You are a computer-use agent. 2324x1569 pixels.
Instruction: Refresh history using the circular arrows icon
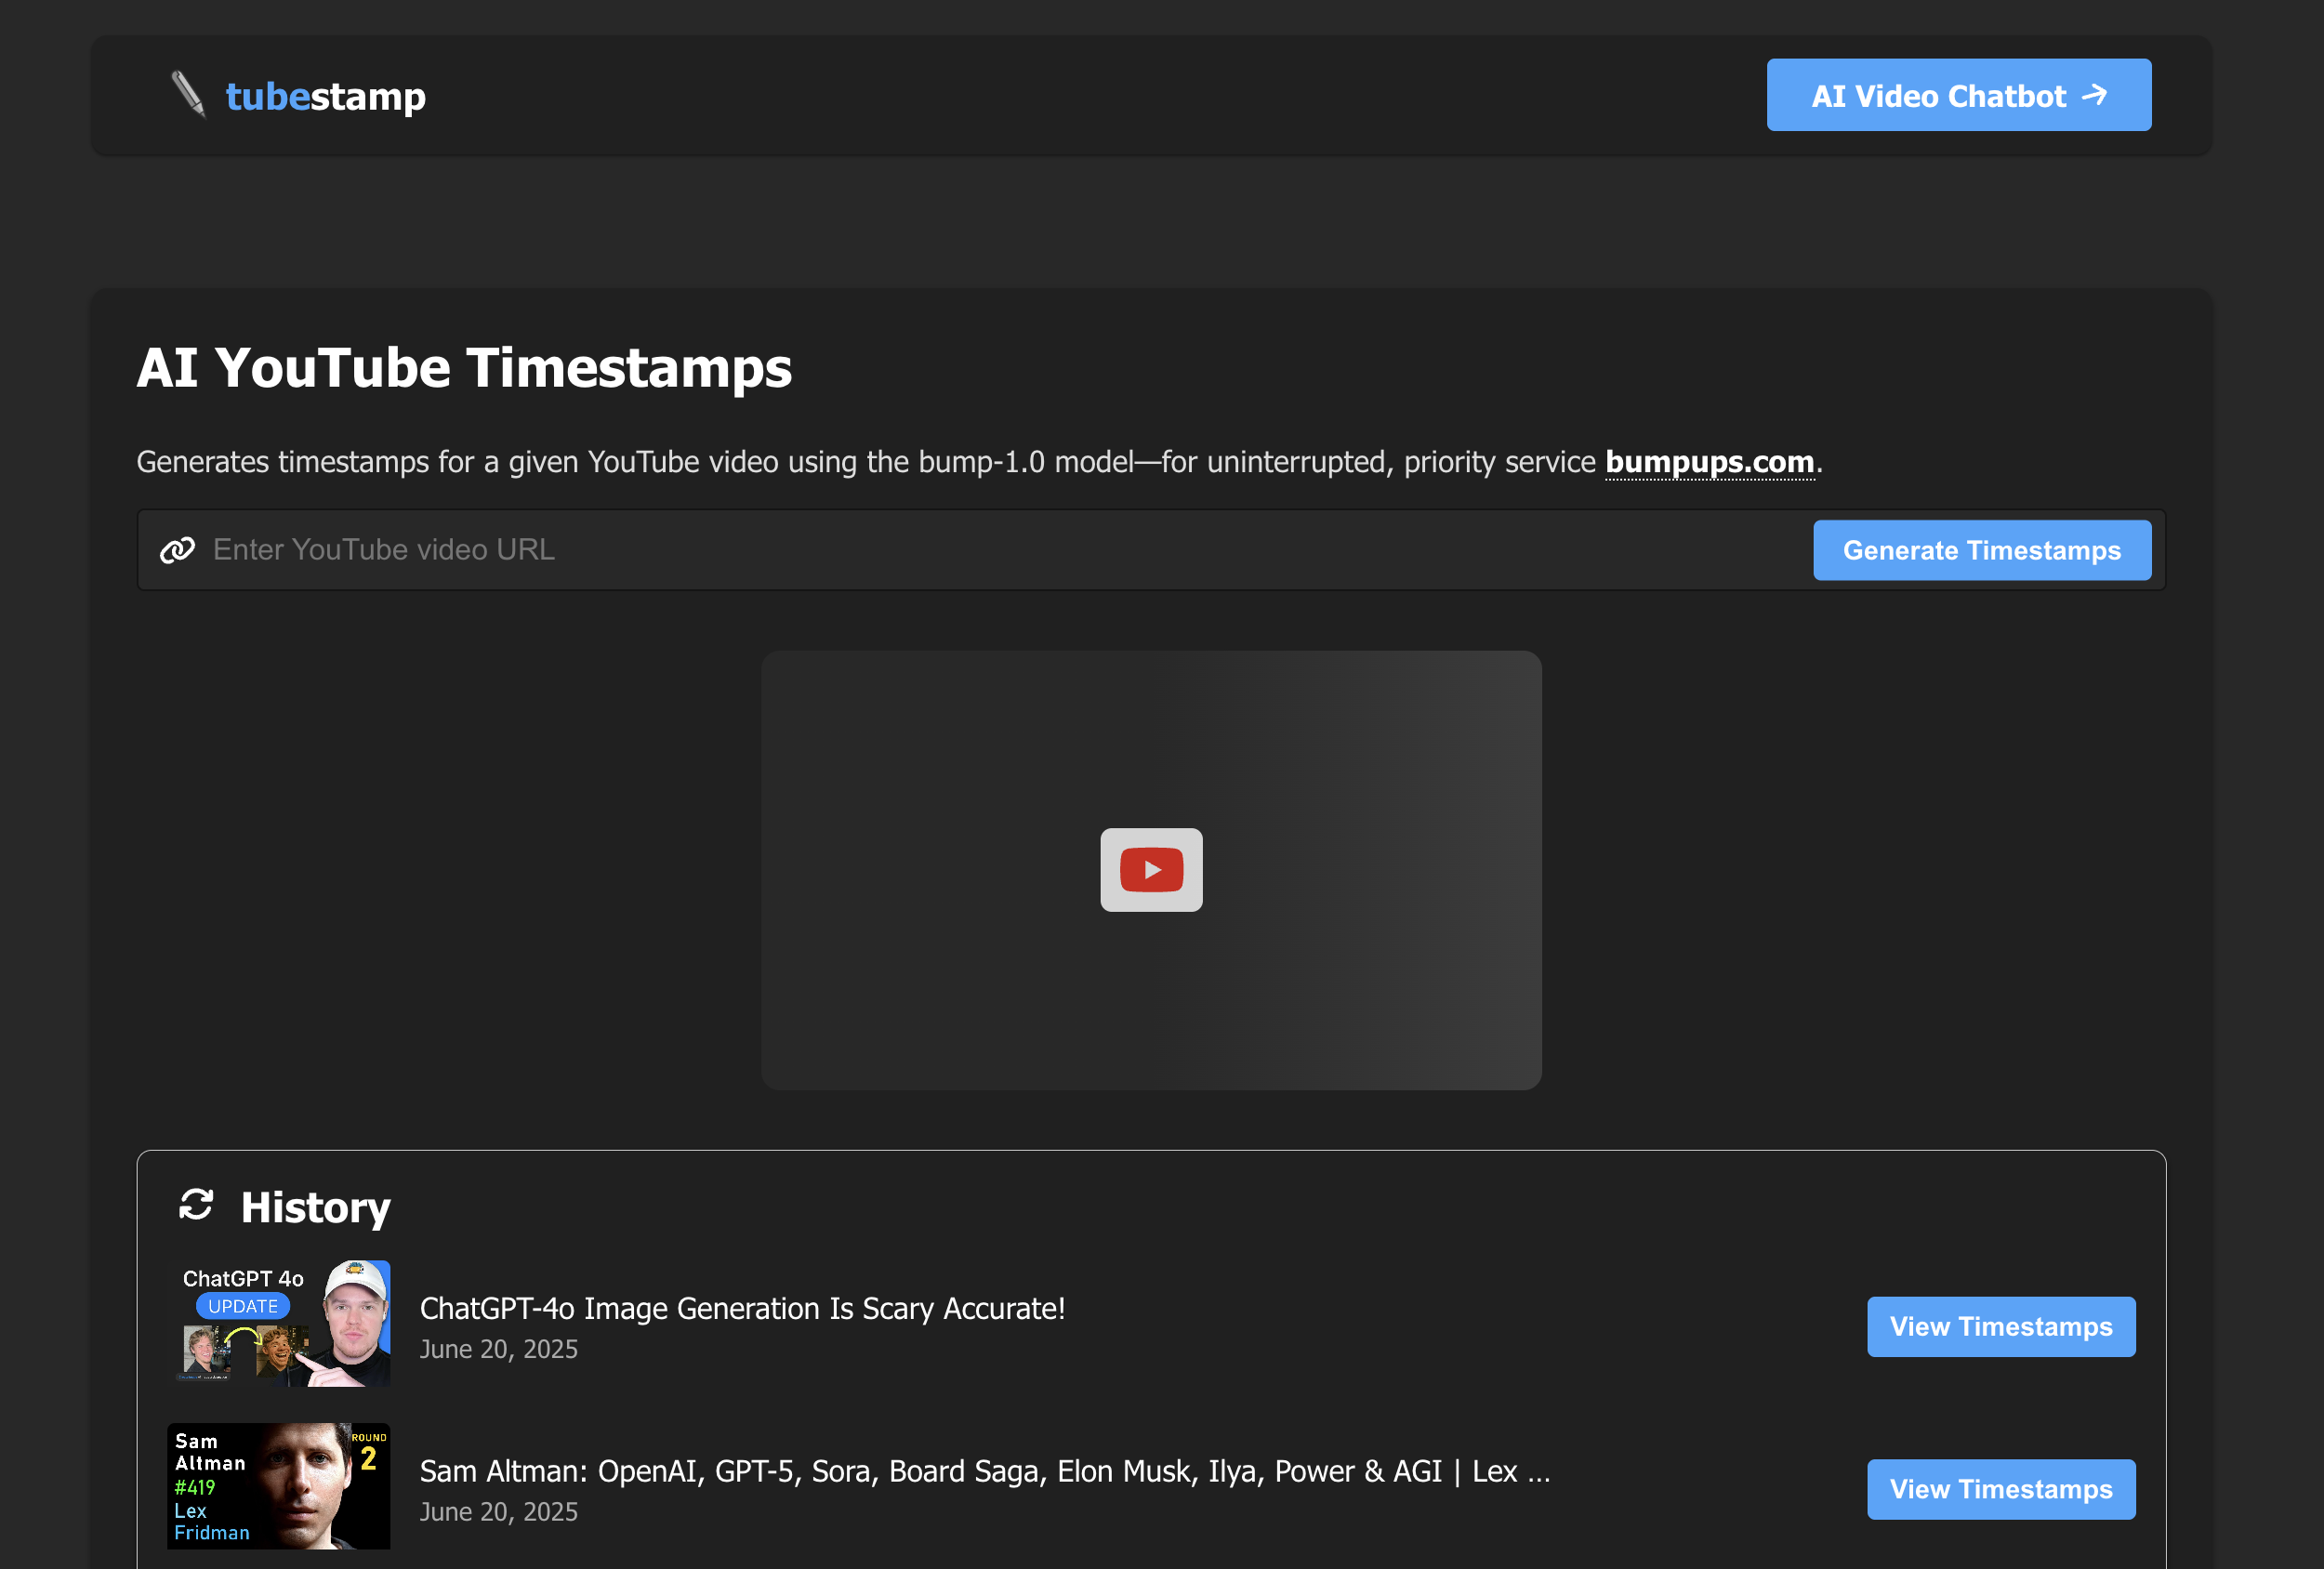pyautogui.click(x=196, y=1205)
